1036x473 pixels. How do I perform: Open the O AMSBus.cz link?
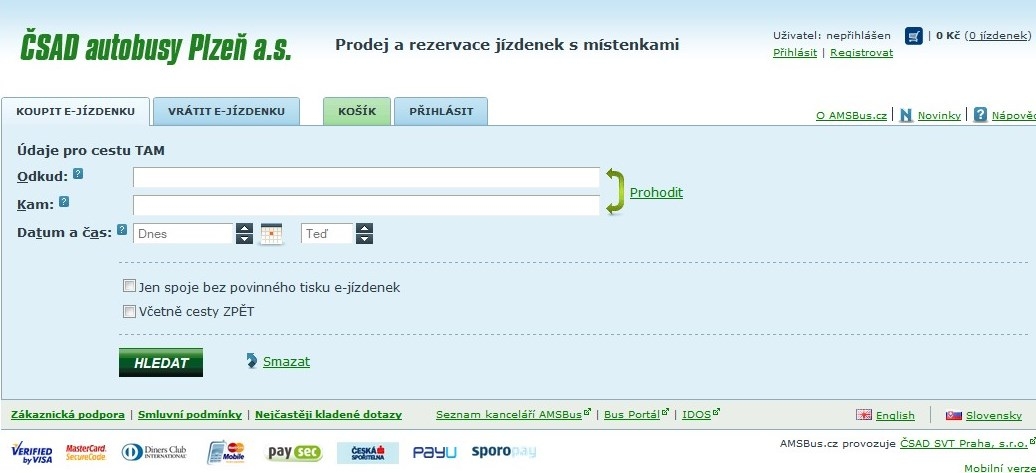(x=851, y=116)
